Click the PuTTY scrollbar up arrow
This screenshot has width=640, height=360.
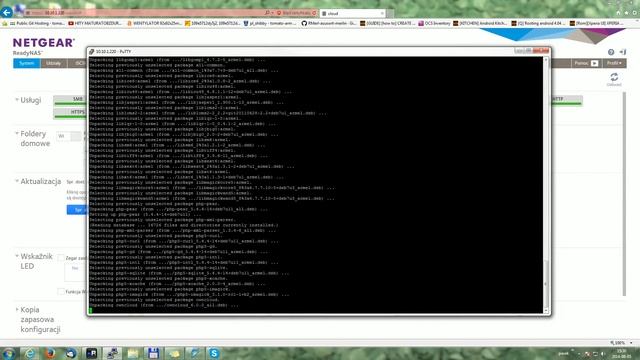click(546, 60)
